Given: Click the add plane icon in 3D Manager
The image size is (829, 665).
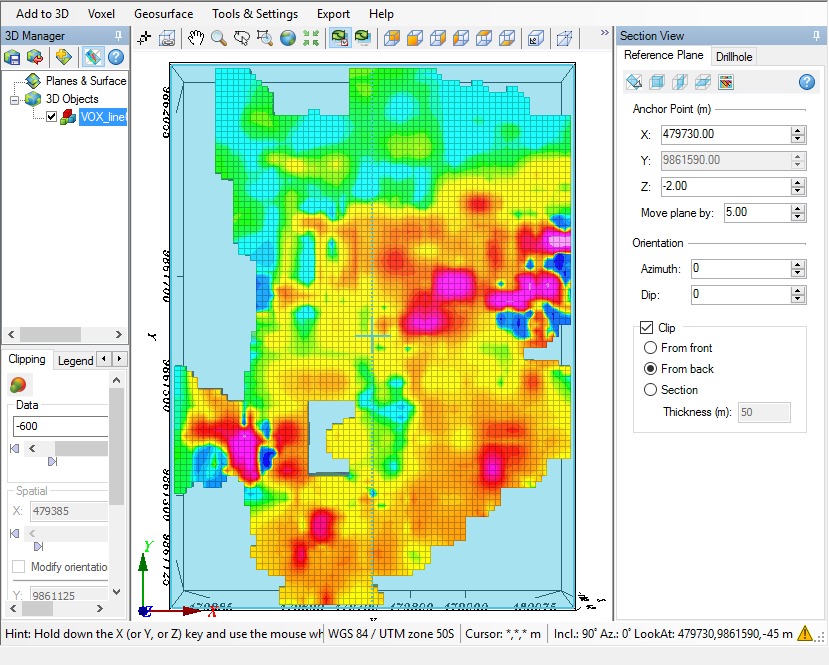Looking at the screenshot, I should tap(64, 57).
